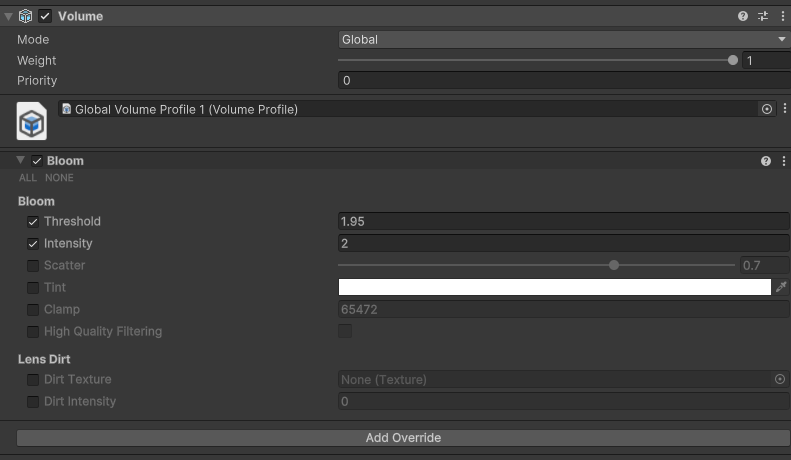Open the white Tint color swatch
Viewport: 791px width, 460px height.
555,287
